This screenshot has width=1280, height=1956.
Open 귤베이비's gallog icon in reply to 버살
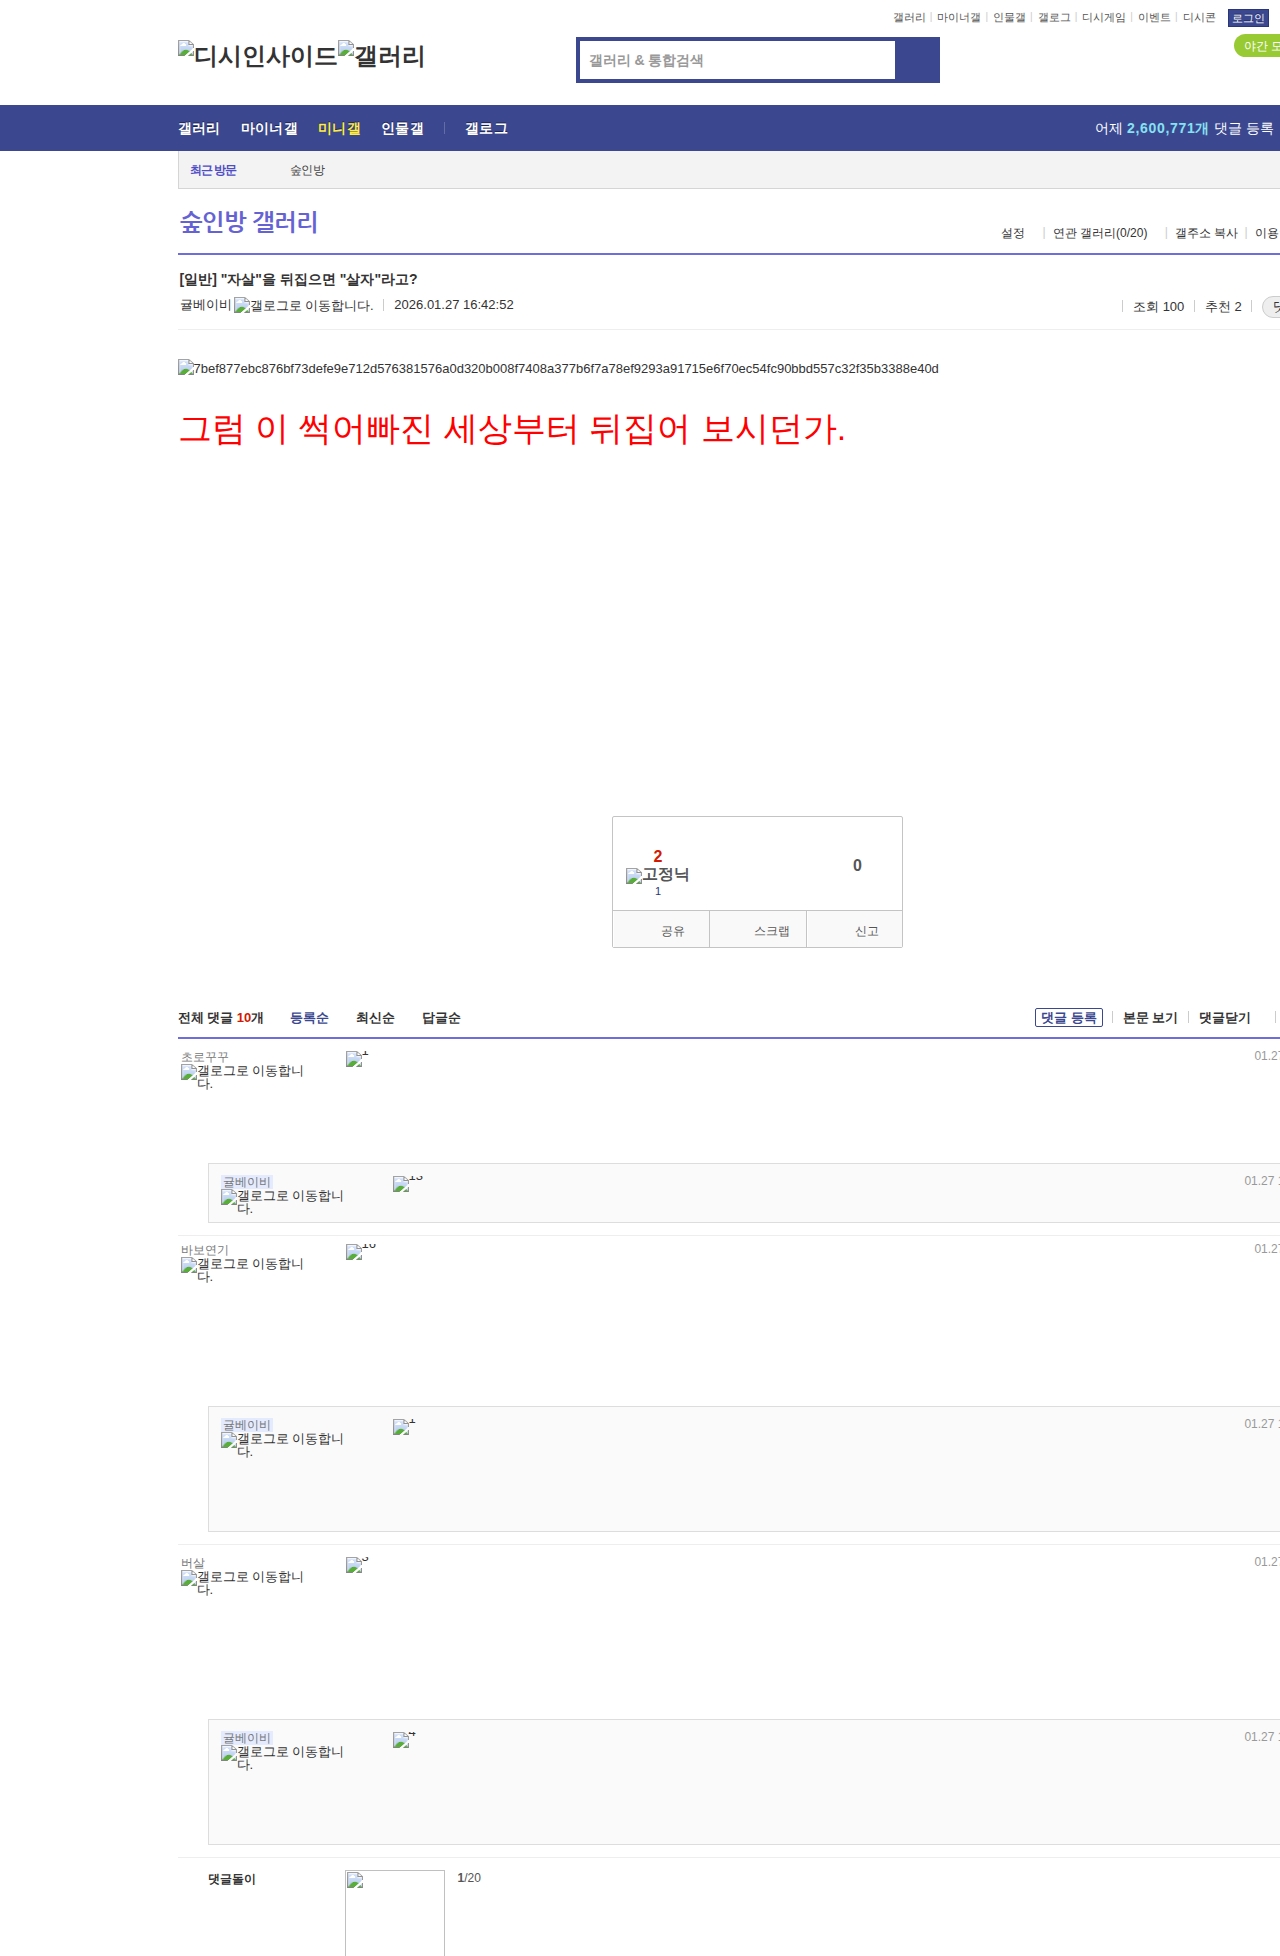click(x=282, y=1757)
